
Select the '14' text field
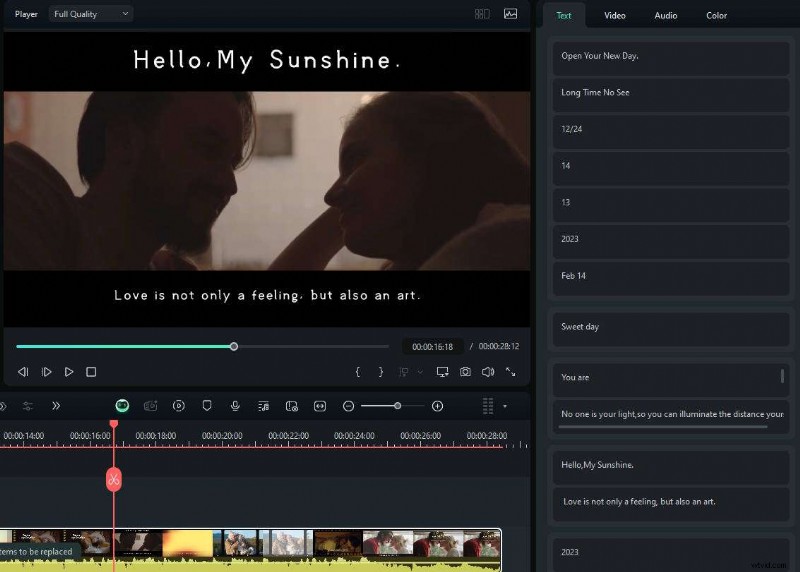pos(671,168)
